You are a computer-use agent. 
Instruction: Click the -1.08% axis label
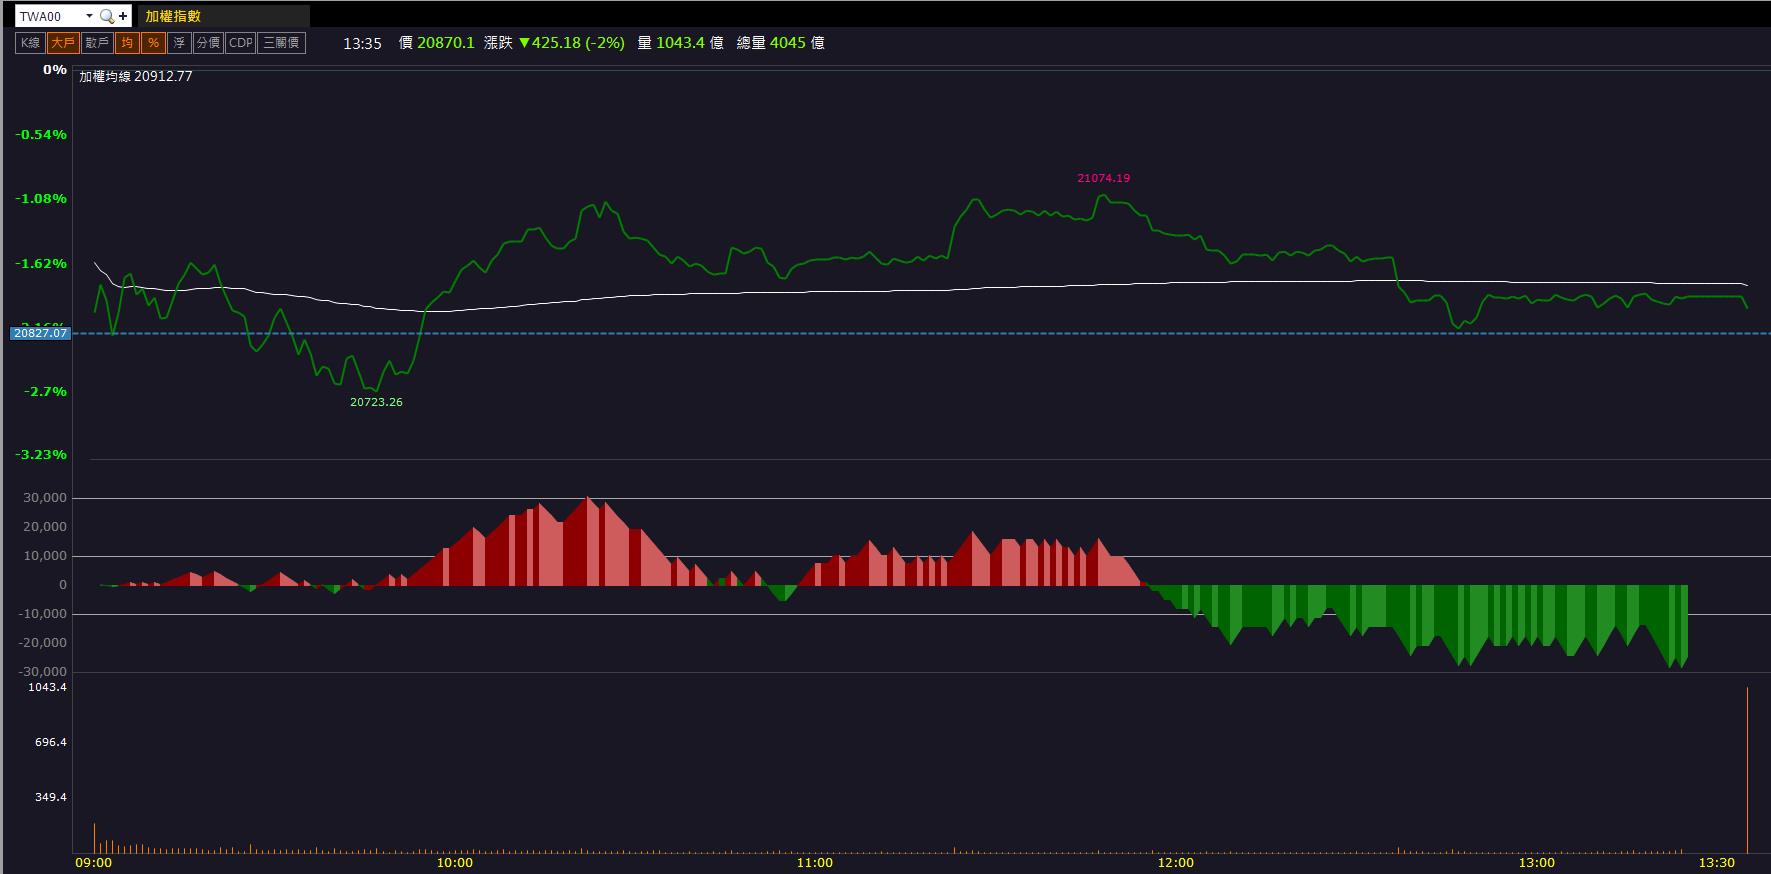41,199
